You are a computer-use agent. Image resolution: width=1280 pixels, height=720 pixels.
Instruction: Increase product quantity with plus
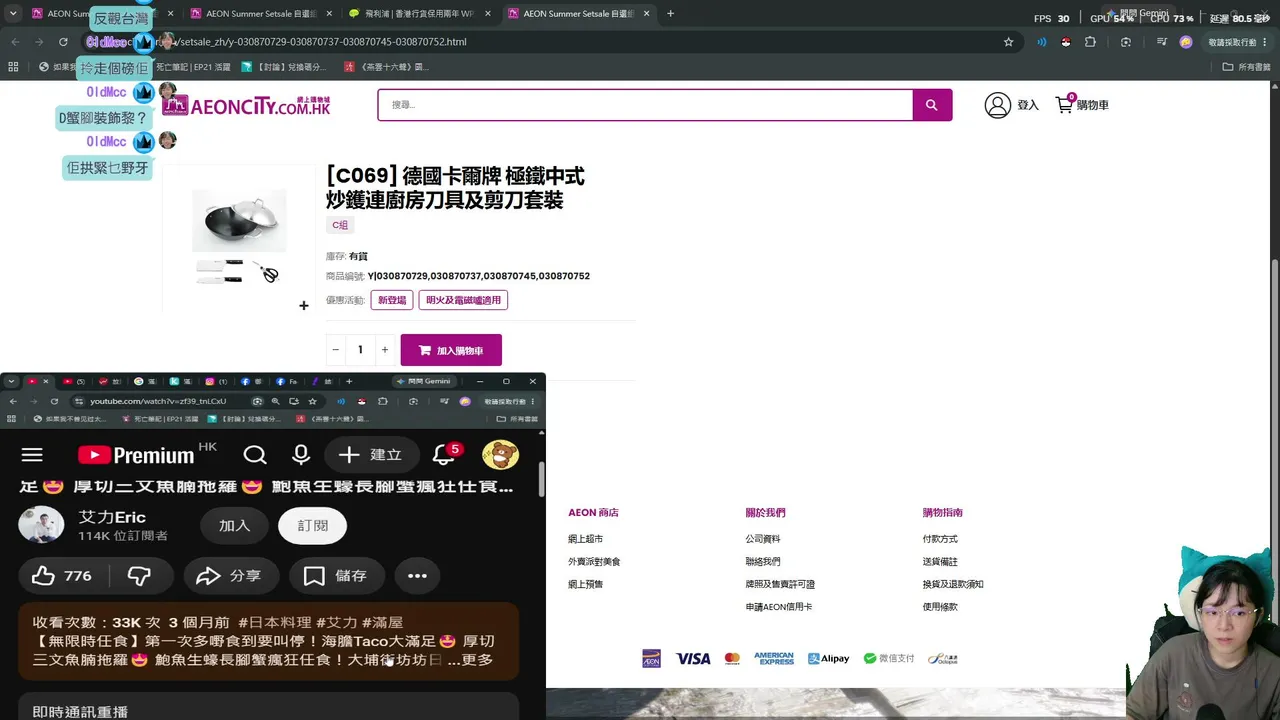[384, 350]
